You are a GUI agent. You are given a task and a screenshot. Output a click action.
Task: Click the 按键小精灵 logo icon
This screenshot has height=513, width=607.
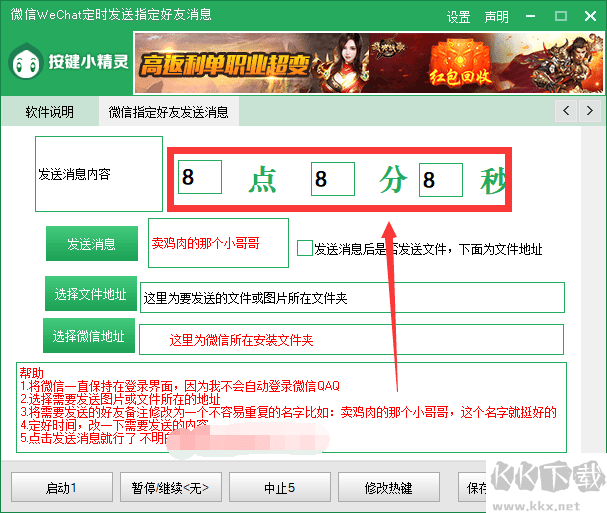pyautogui.click(x=26, y=62)
